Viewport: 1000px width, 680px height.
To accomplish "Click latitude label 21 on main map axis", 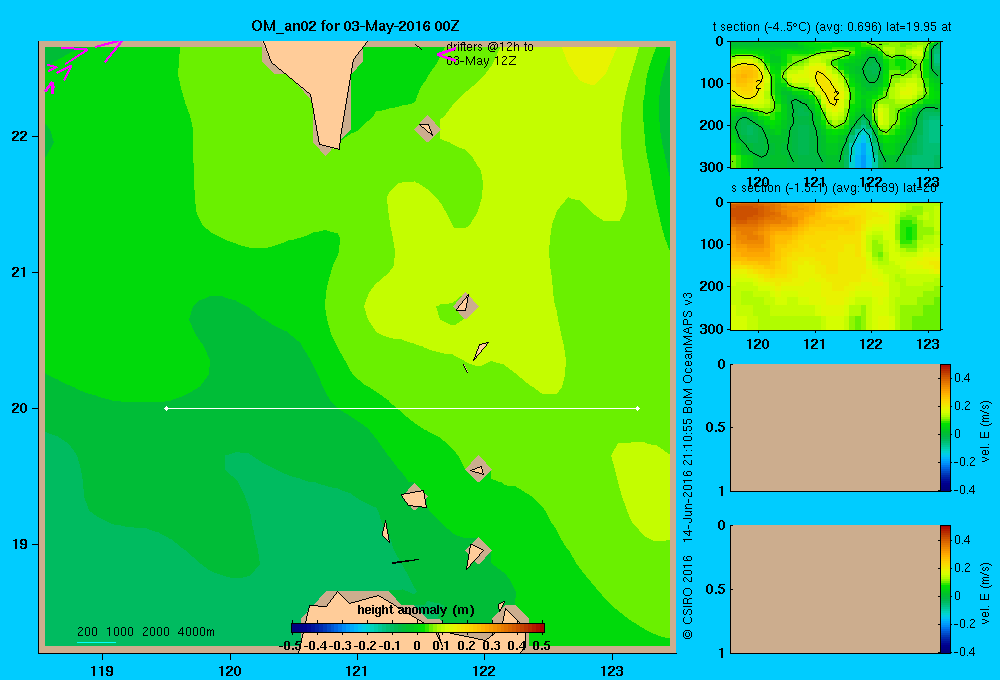I will coord(20,272).
